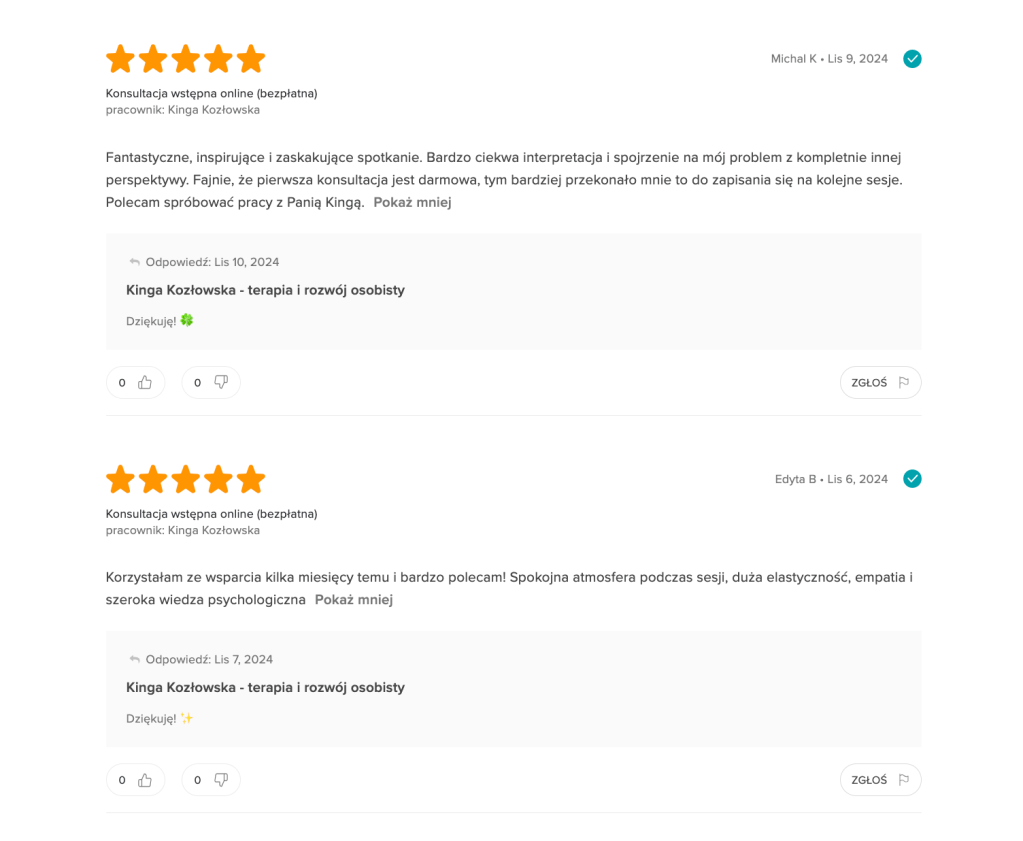Click reviewer name Edyta B
This screenshot has width=1023, height=841.
tap(795, 479)
